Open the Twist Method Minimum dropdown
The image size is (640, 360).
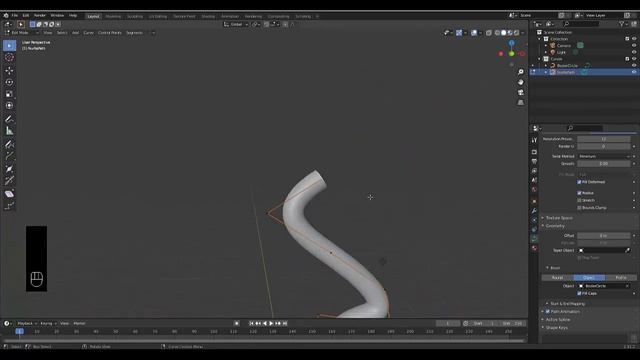(x=604, y=156)
